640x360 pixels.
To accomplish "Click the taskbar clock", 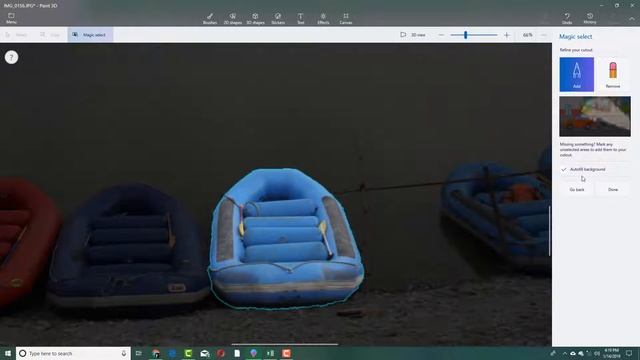I will pyautogui.click(x=611, y=353).
